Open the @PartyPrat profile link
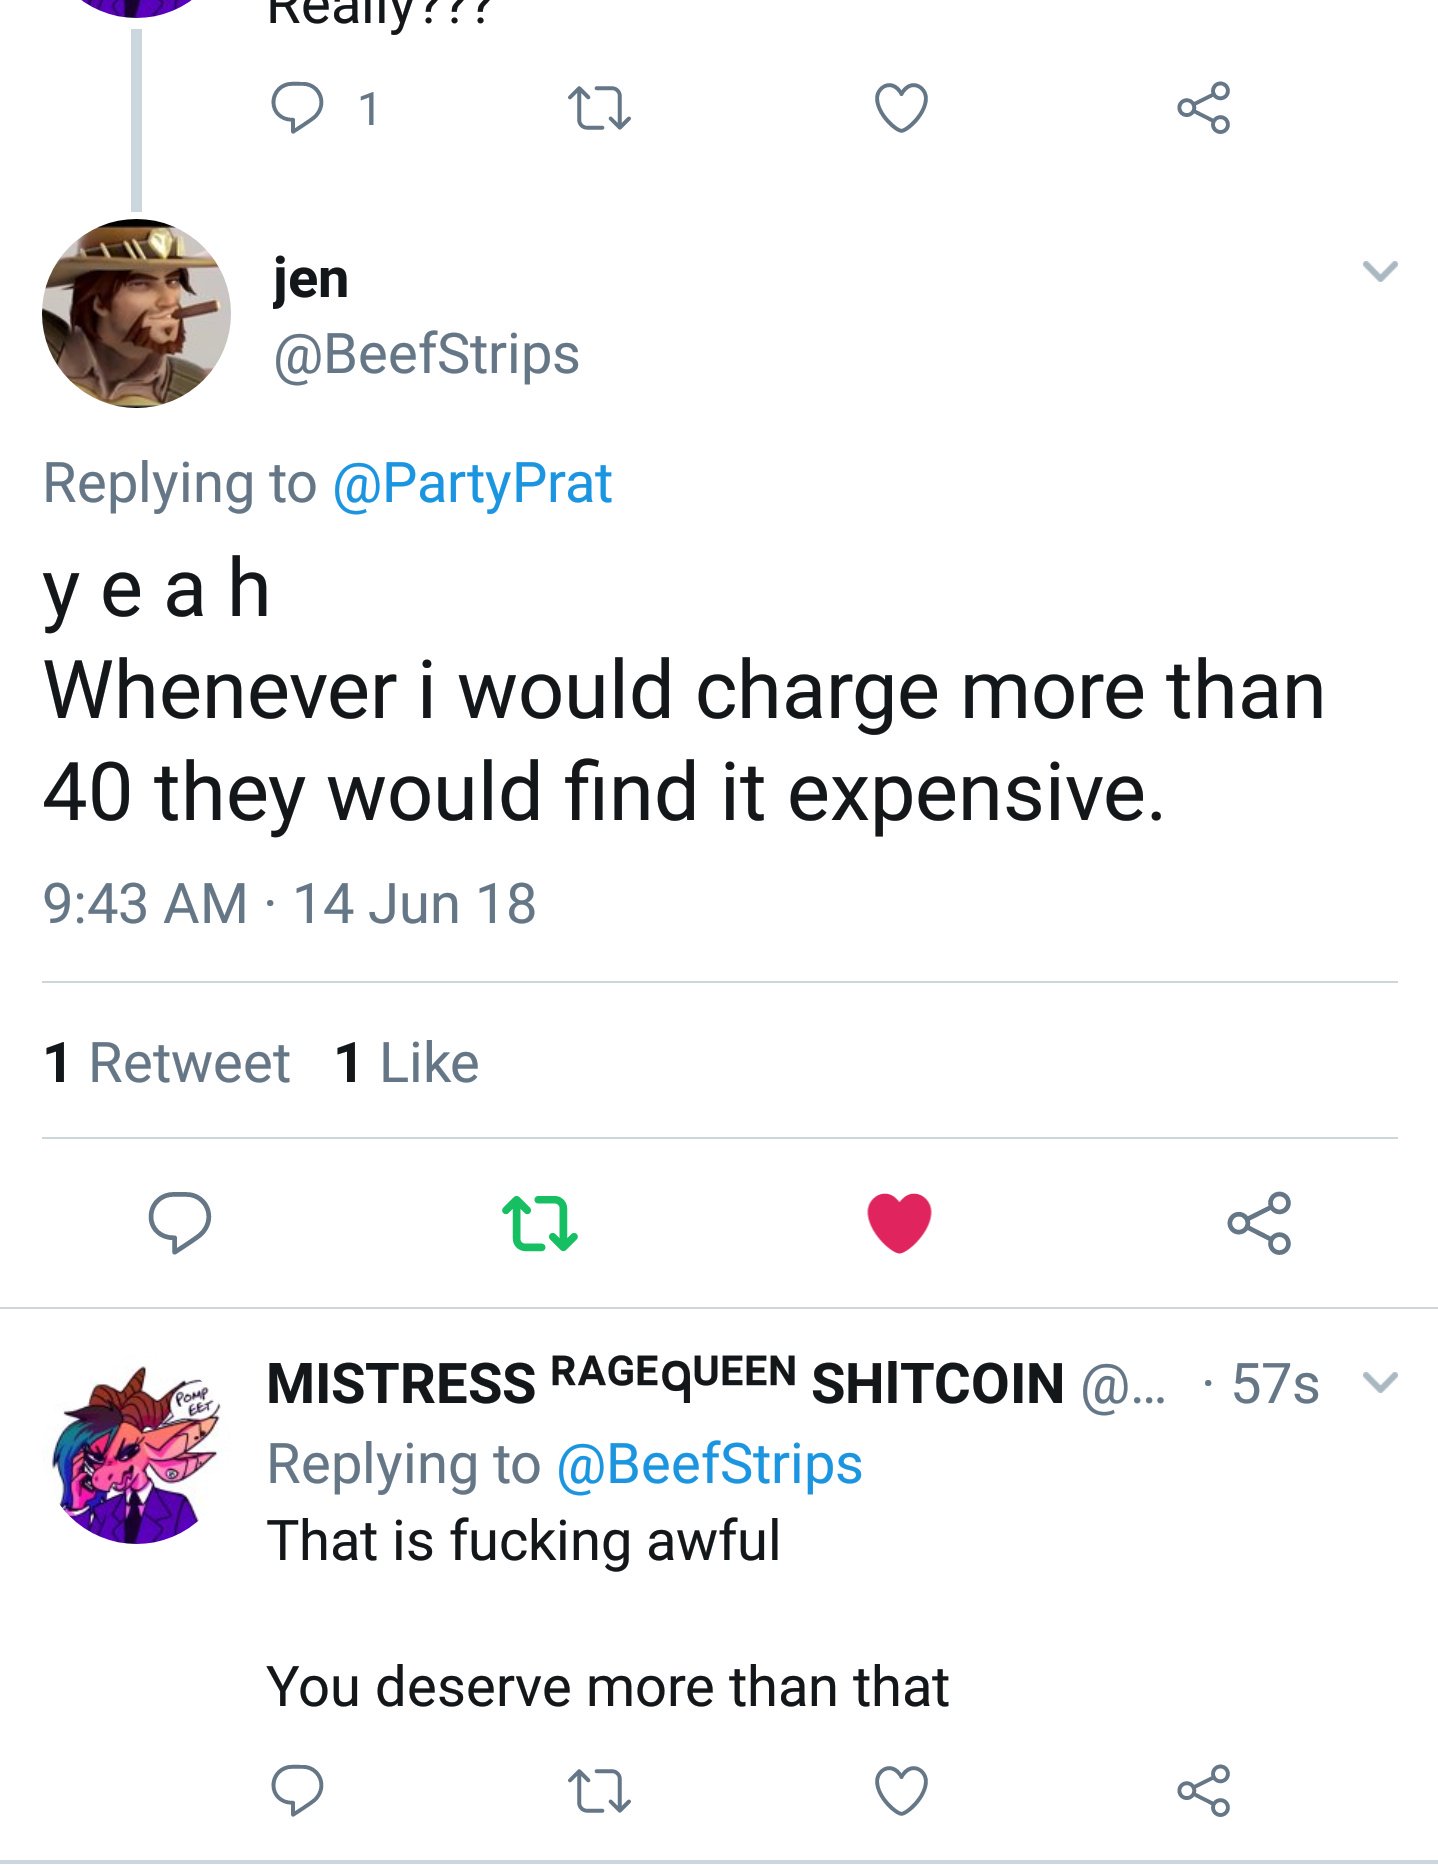 click(x=472, y=484)
